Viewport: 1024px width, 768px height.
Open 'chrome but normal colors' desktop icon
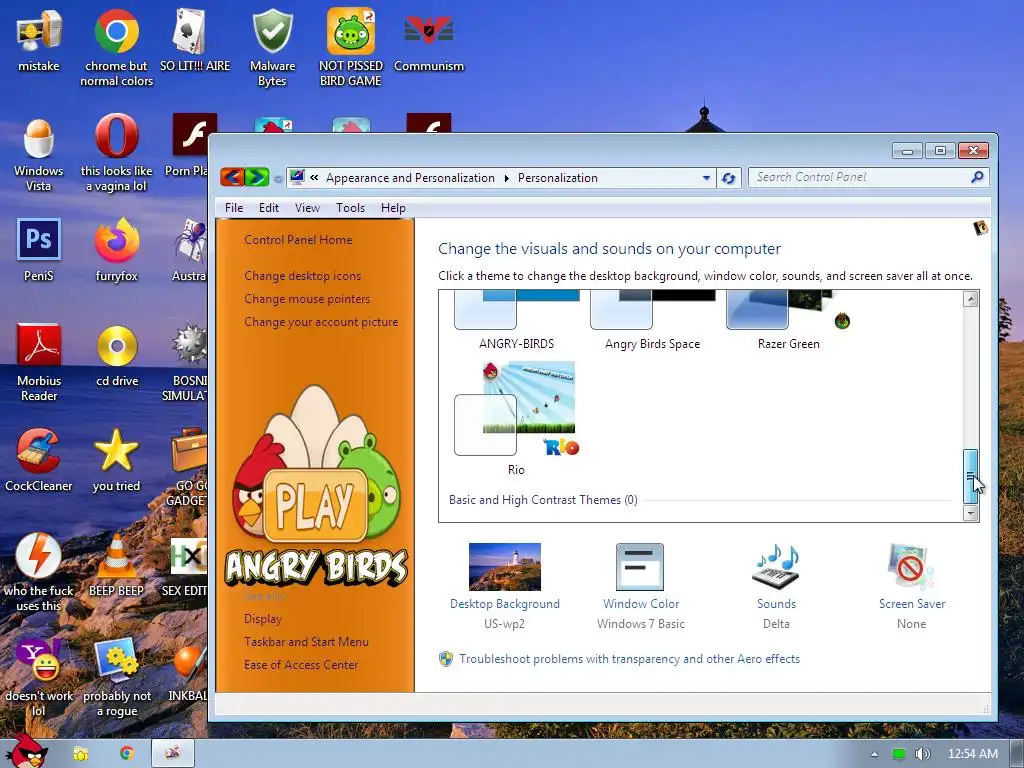click(116, 47)
